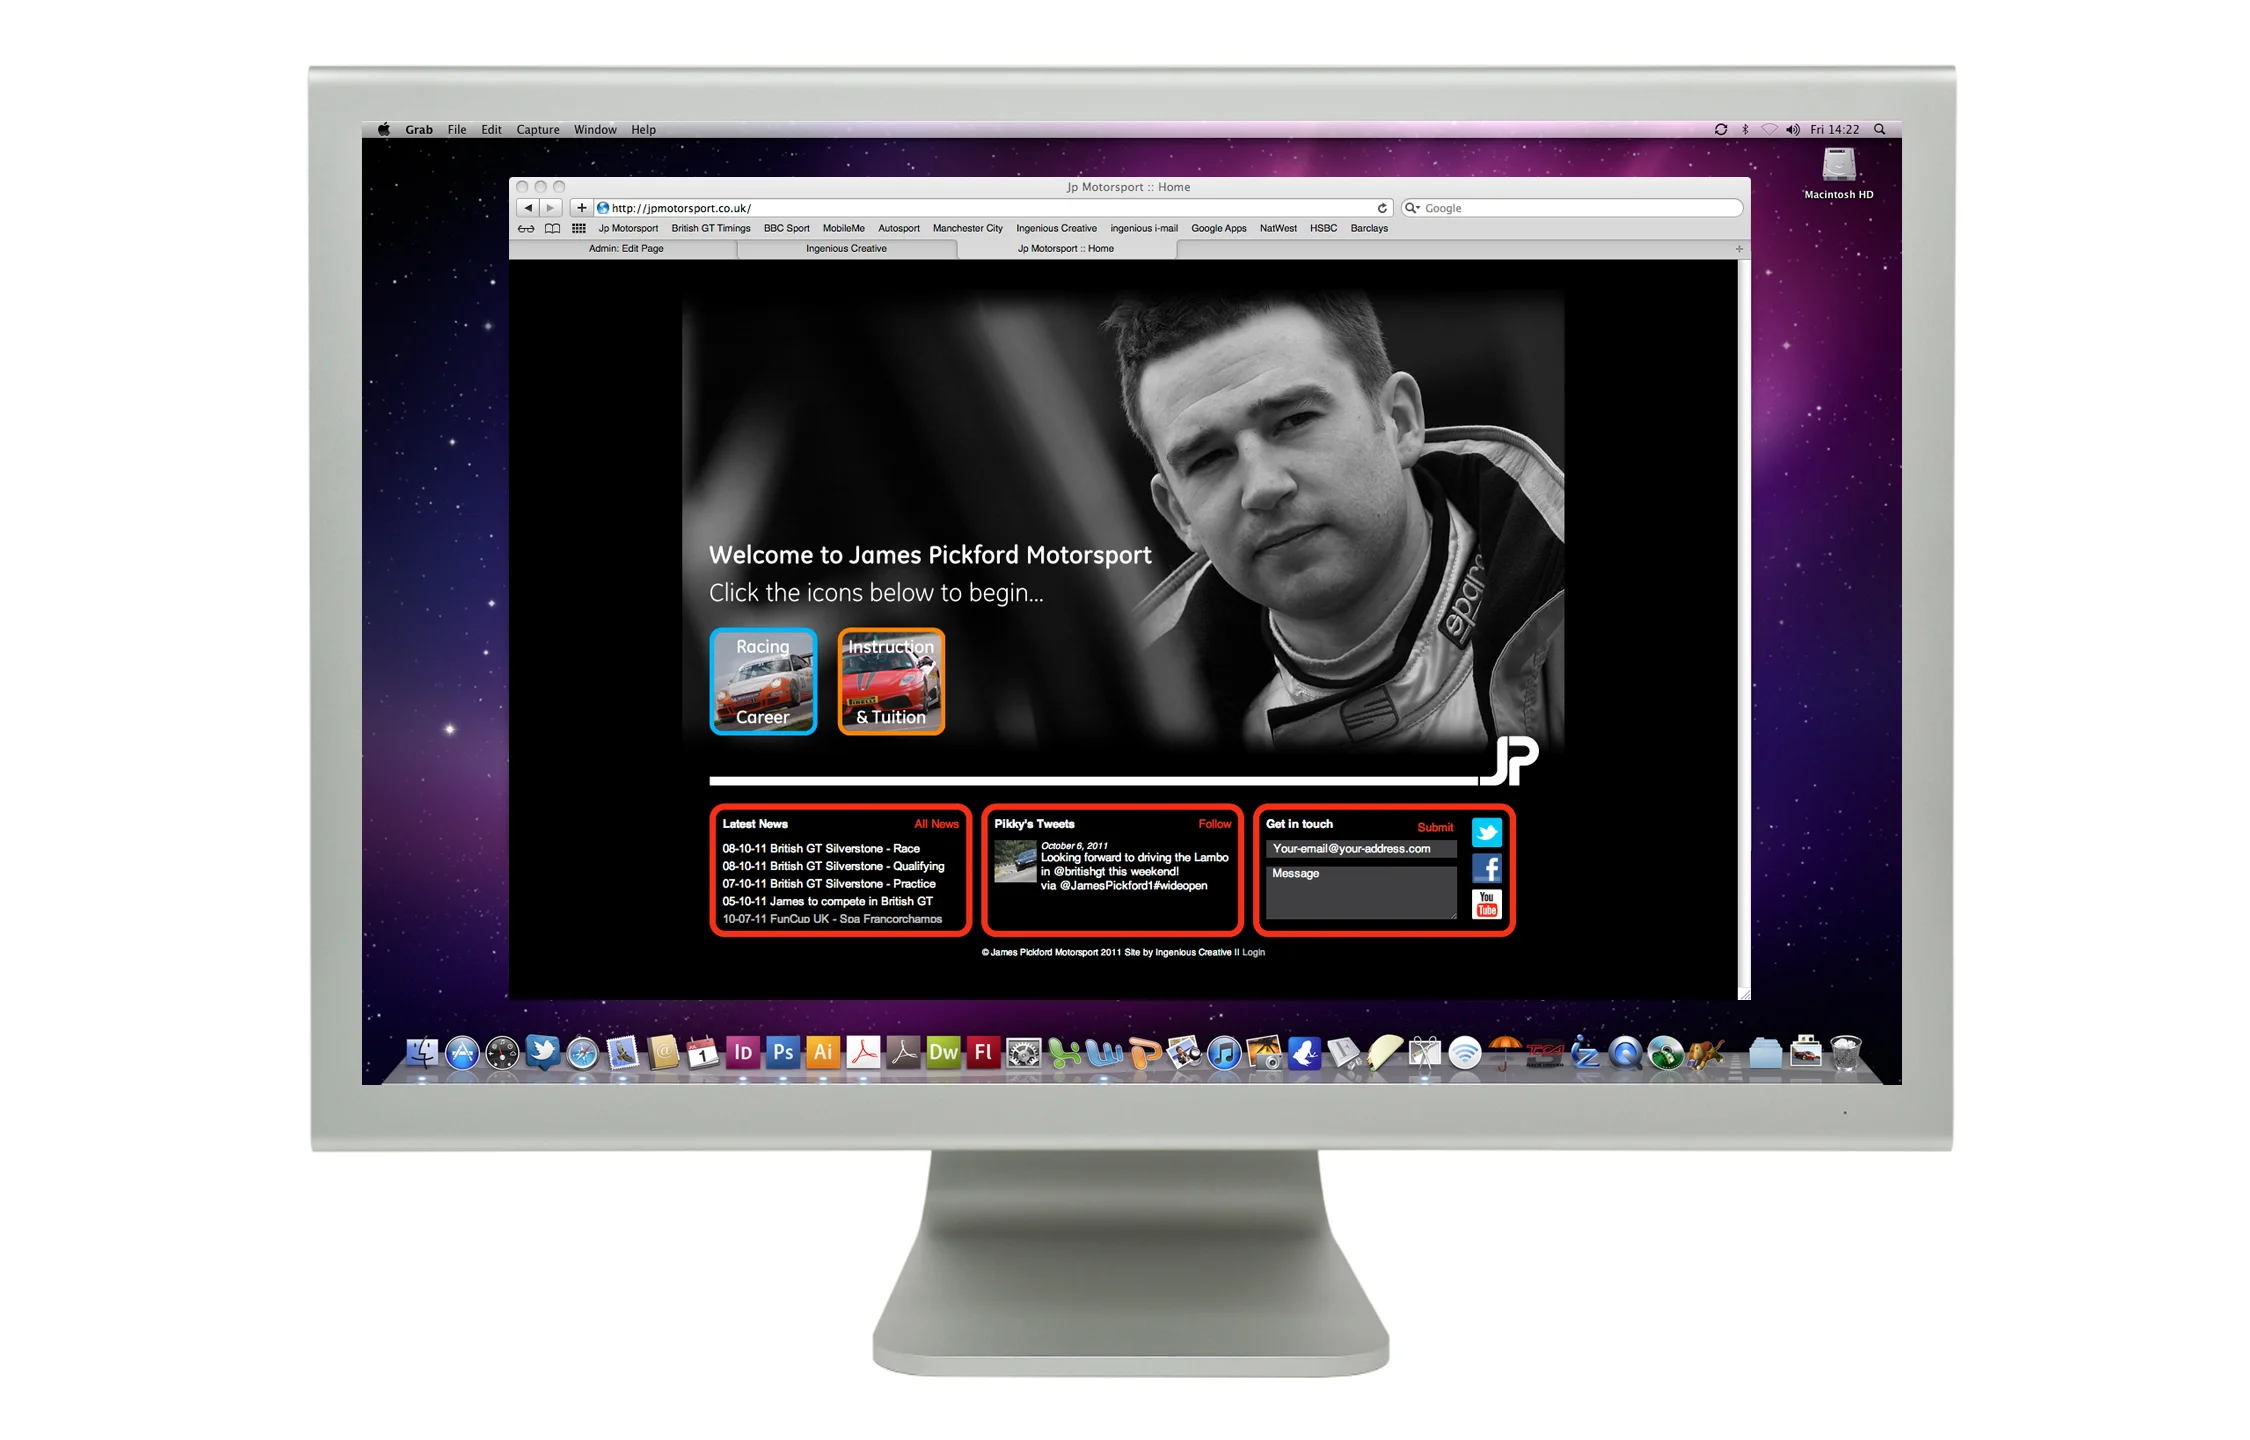
Task: Open the British GT Timings bookmark
Action: (710, 229)
